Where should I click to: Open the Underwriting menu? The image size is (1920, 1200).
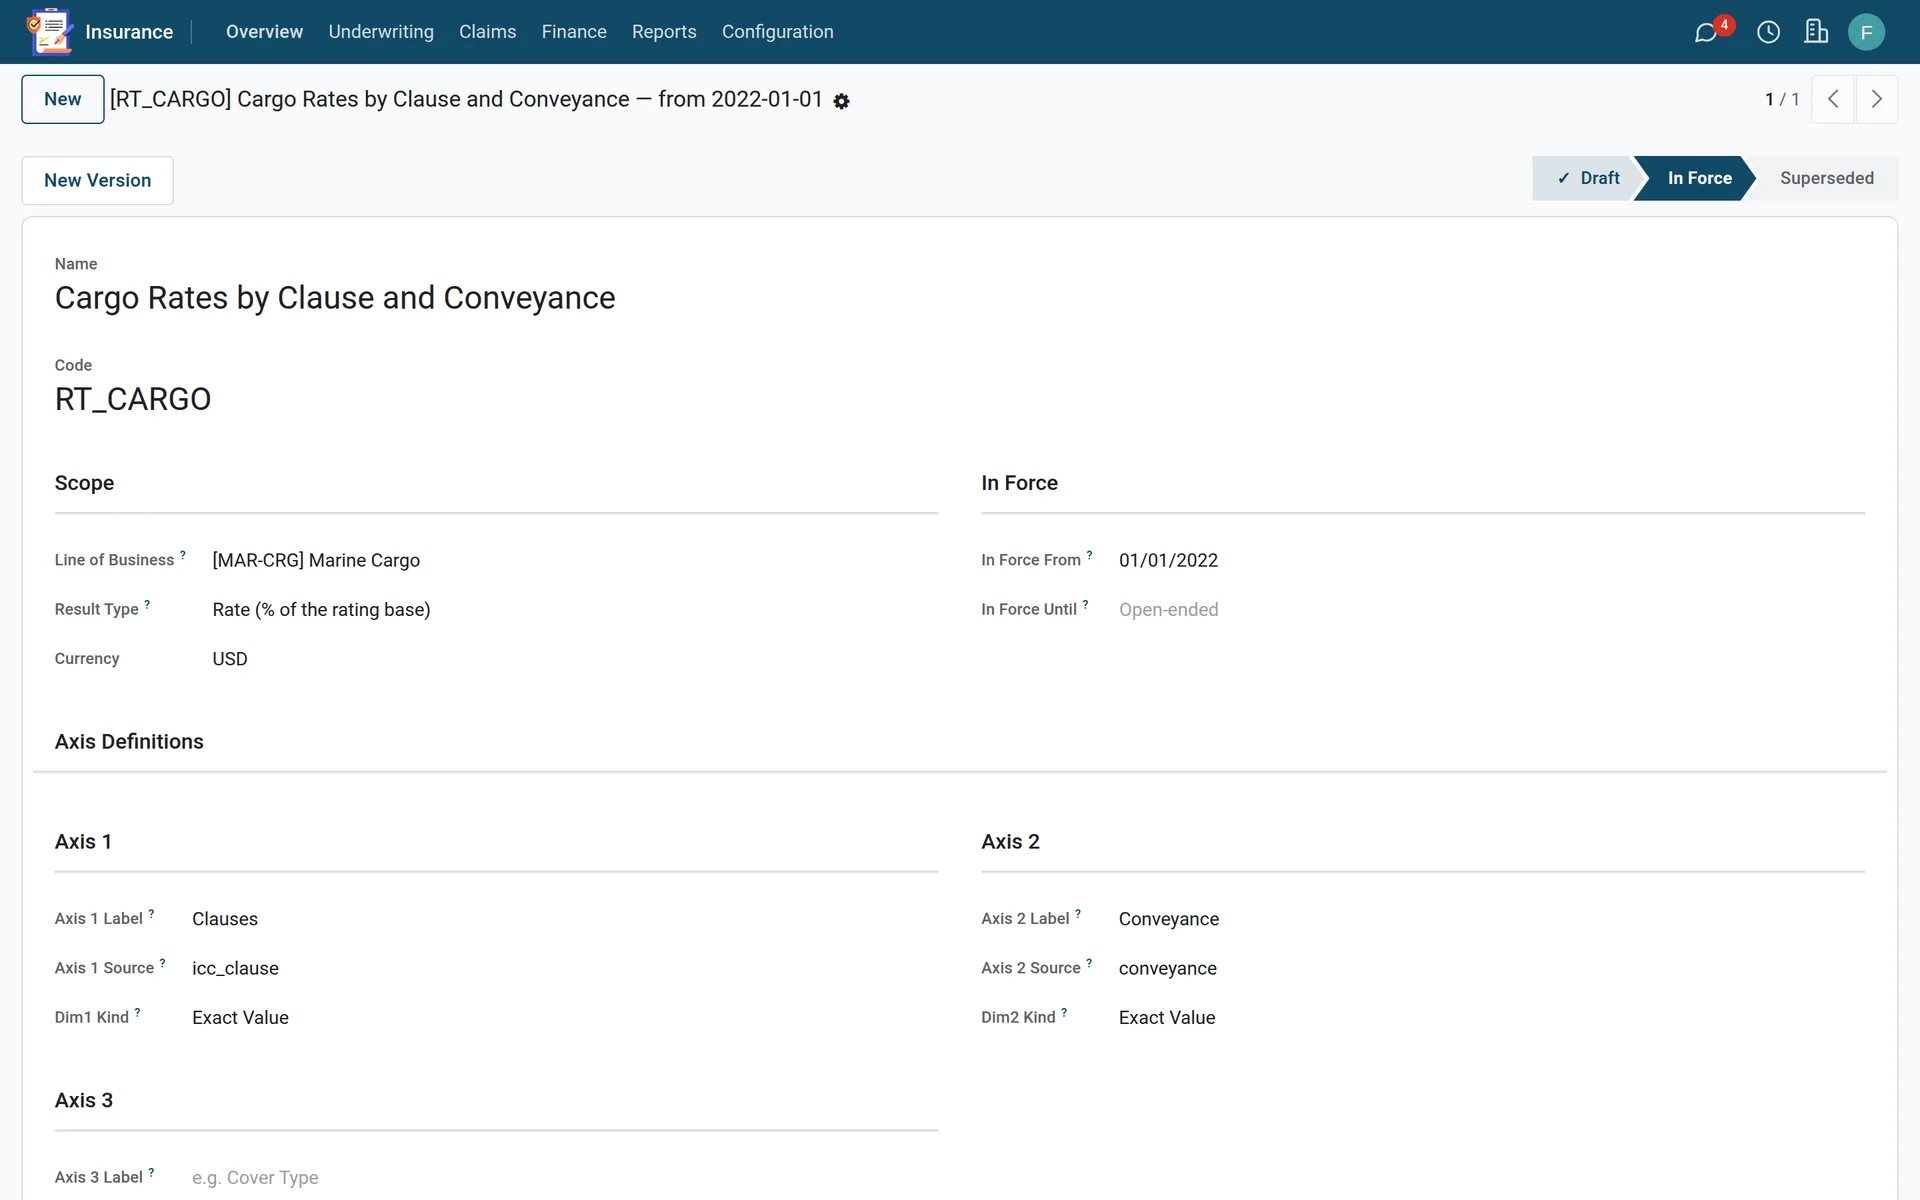(381, 32)
